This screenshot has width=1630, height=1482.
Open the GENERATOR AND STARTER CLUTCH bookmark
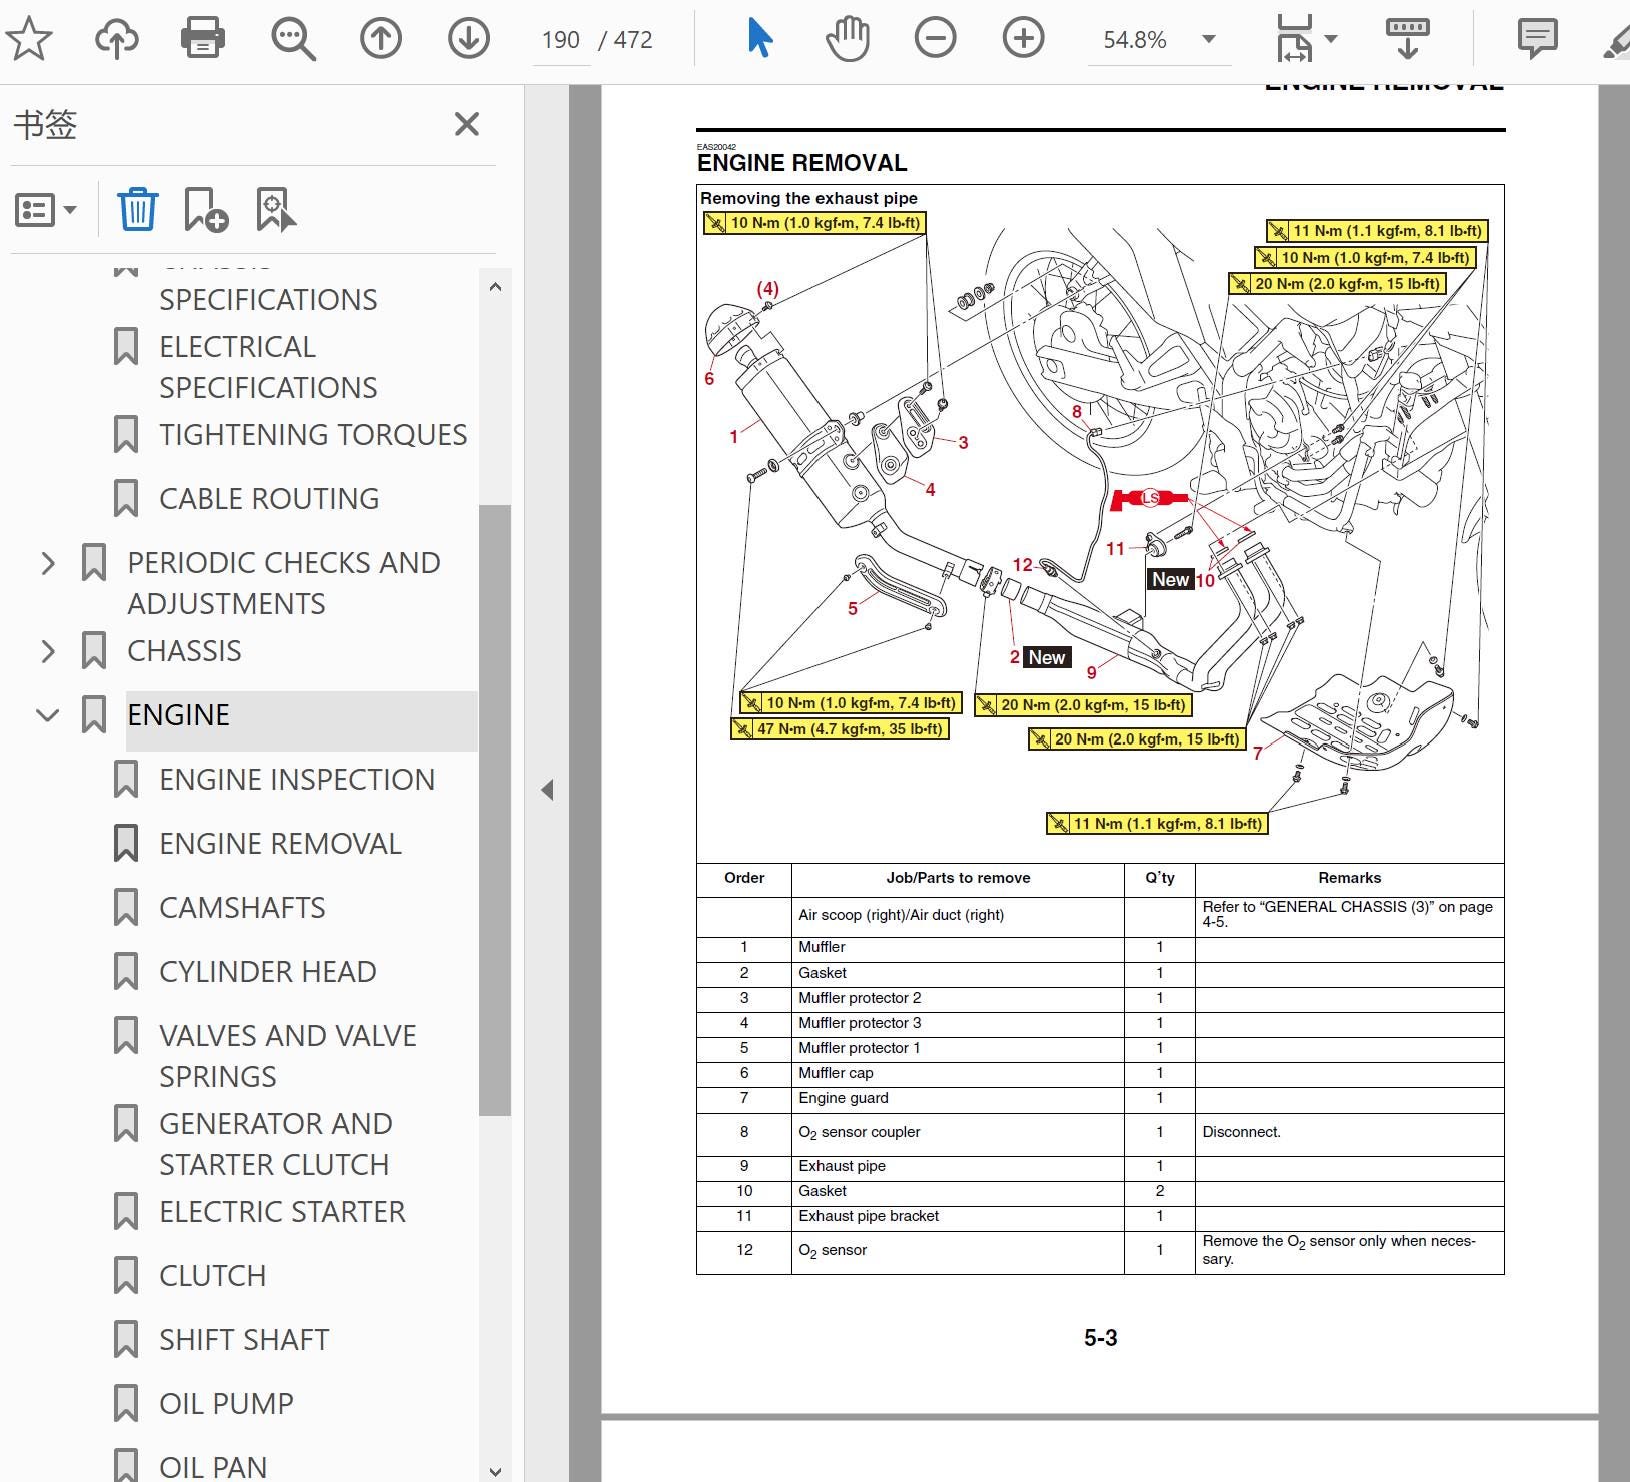pos(276,1144)
